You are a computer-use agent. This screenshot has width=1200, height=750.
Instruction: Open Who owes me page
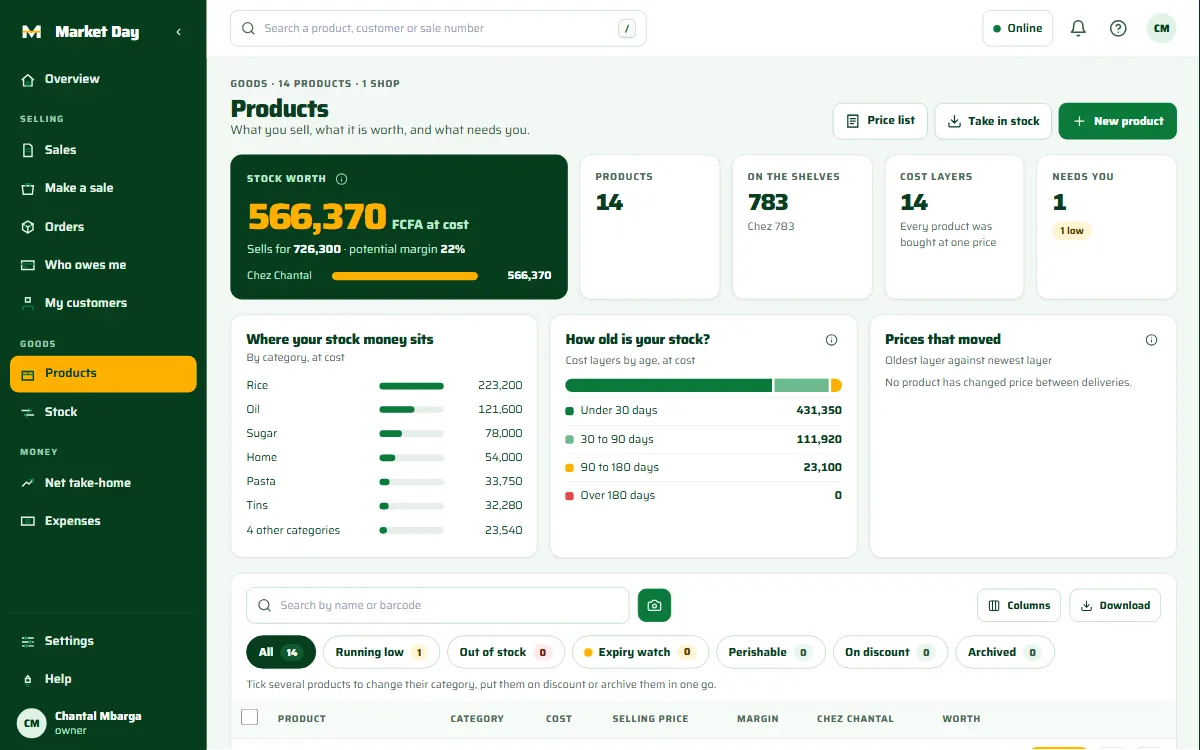coord(103,265)
